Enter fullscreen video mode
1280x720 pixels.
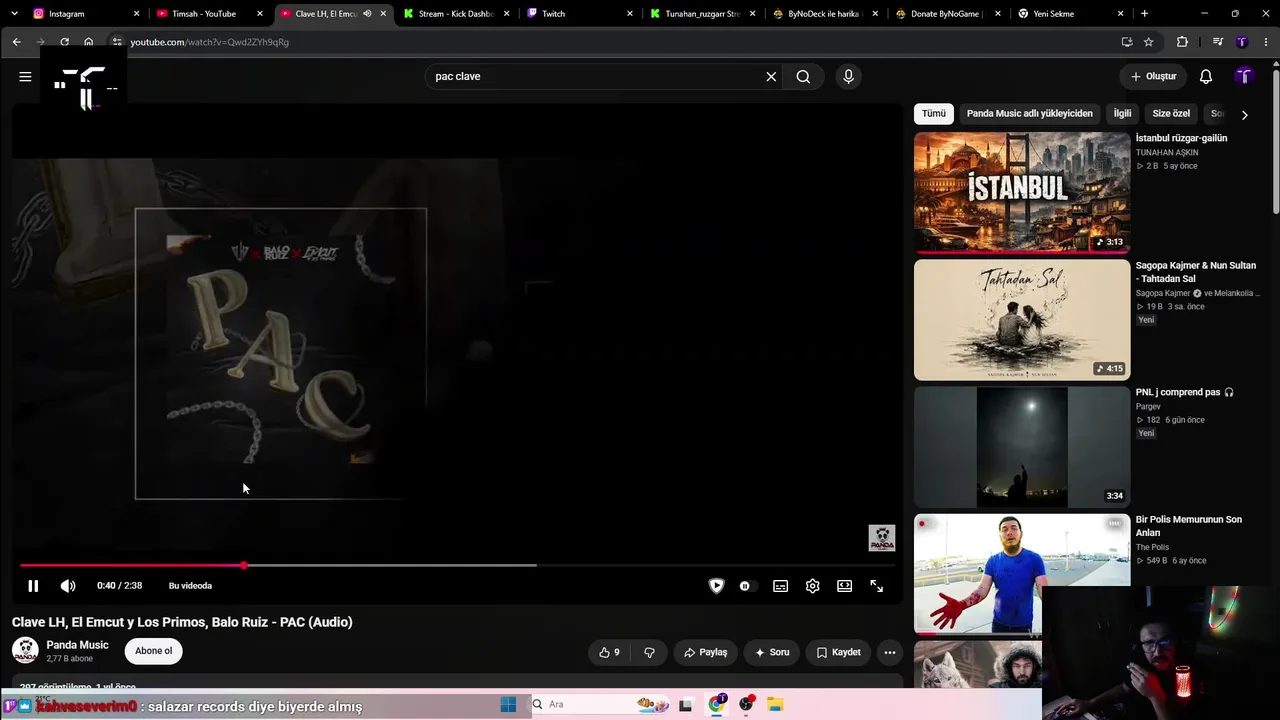pos(876,586)
